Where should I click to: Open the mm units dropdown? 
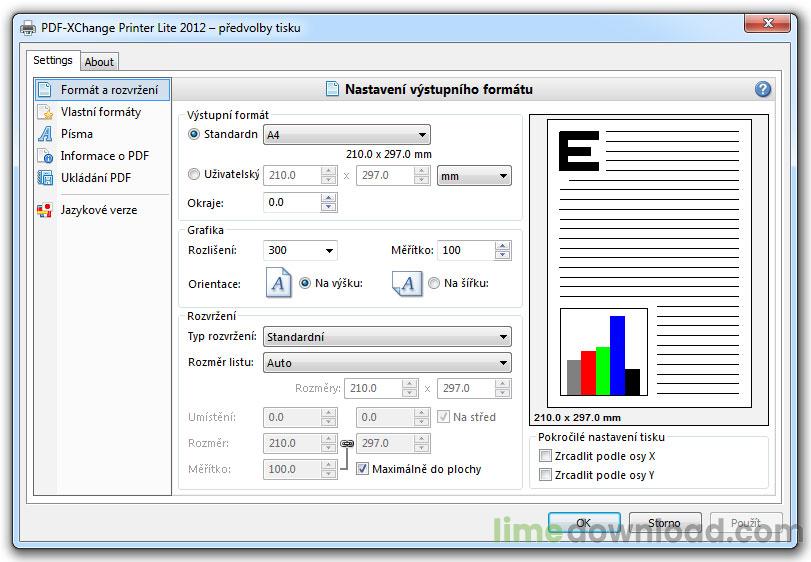pyautogui.click(x=474, y=176)
